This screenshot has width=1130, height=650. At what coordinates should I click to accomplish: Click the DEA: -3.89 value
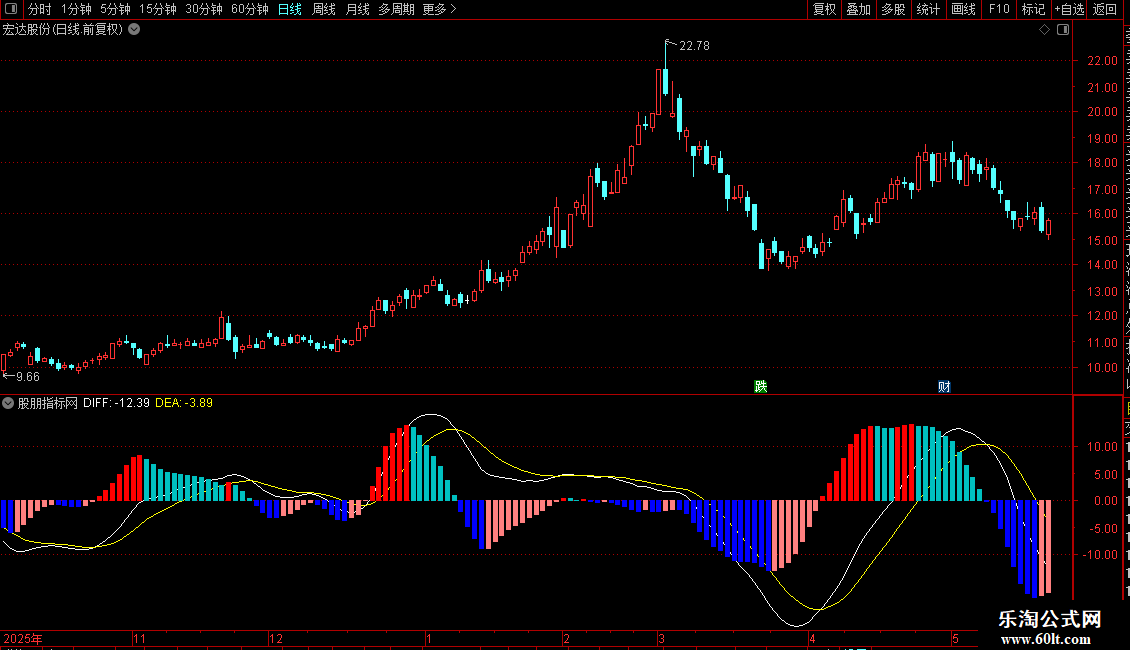click(184, 403)
